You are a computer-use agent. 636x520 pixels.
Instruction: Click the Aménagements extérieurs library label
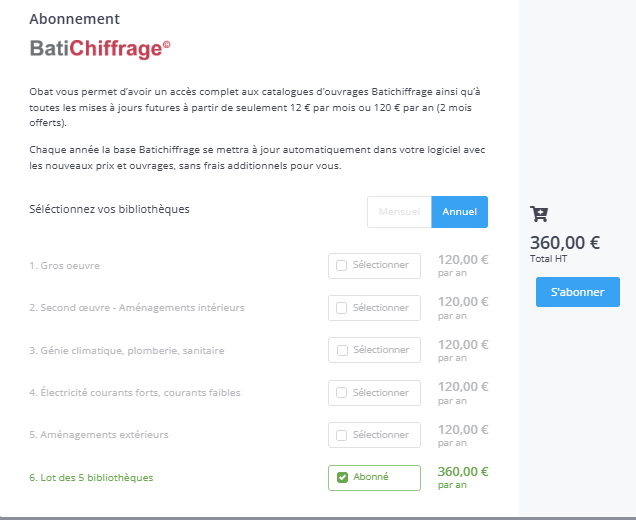click(x=99, y=435)
